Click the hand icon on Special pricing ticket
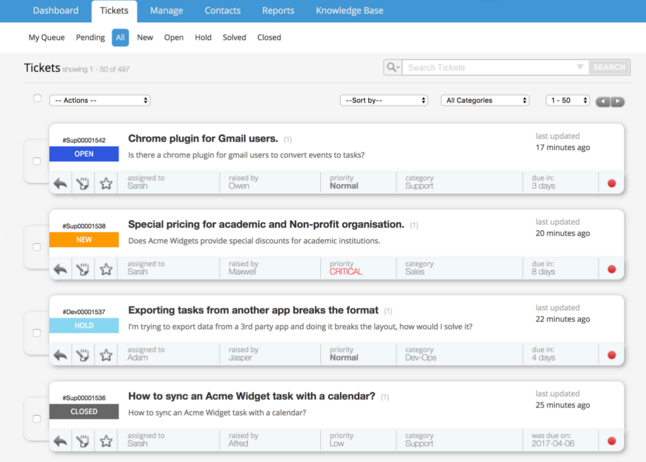The image size is (646, 462). [83, 270]
